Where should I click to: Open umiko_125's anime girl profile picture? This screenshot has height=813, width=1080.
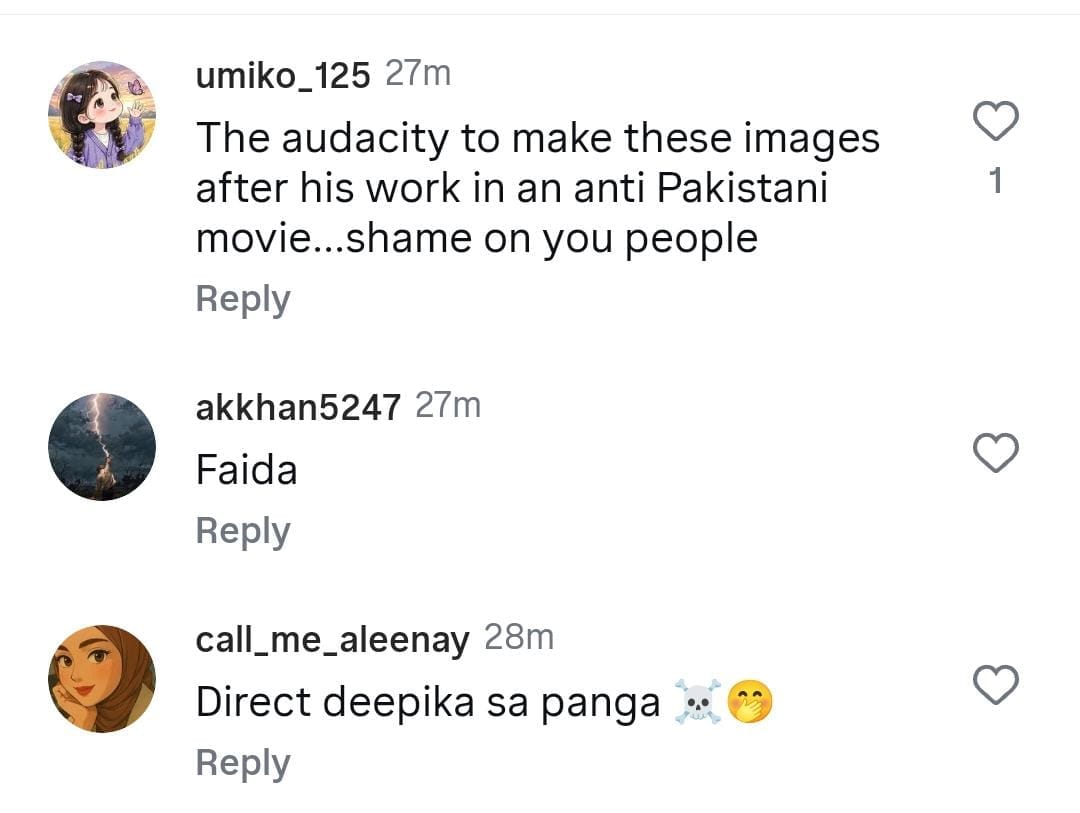tap(102, 114)
